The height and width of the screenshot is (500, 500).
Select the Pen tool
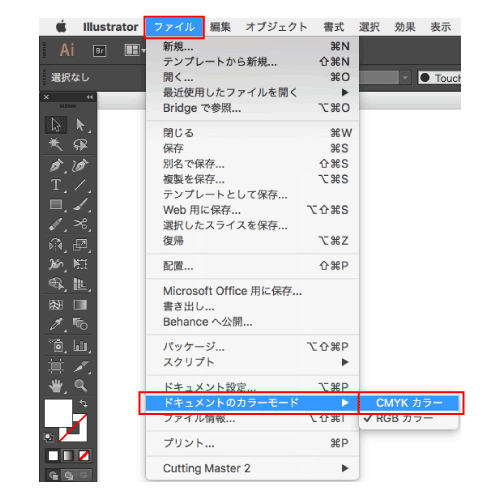pos(56,165)
